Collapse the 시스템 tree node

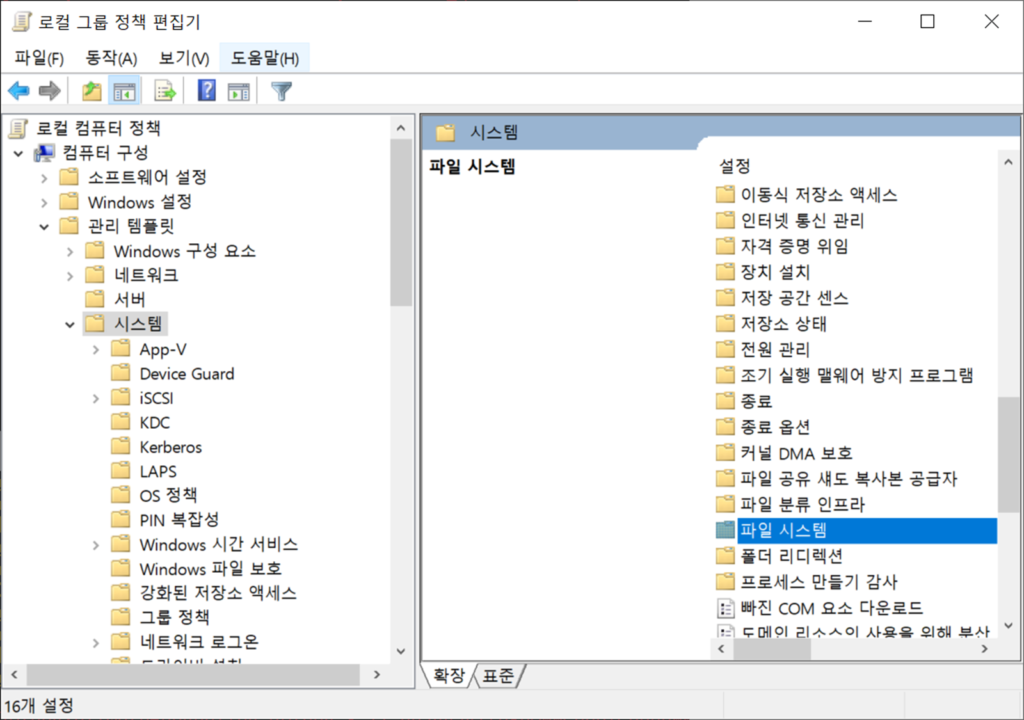pos(70,324)
